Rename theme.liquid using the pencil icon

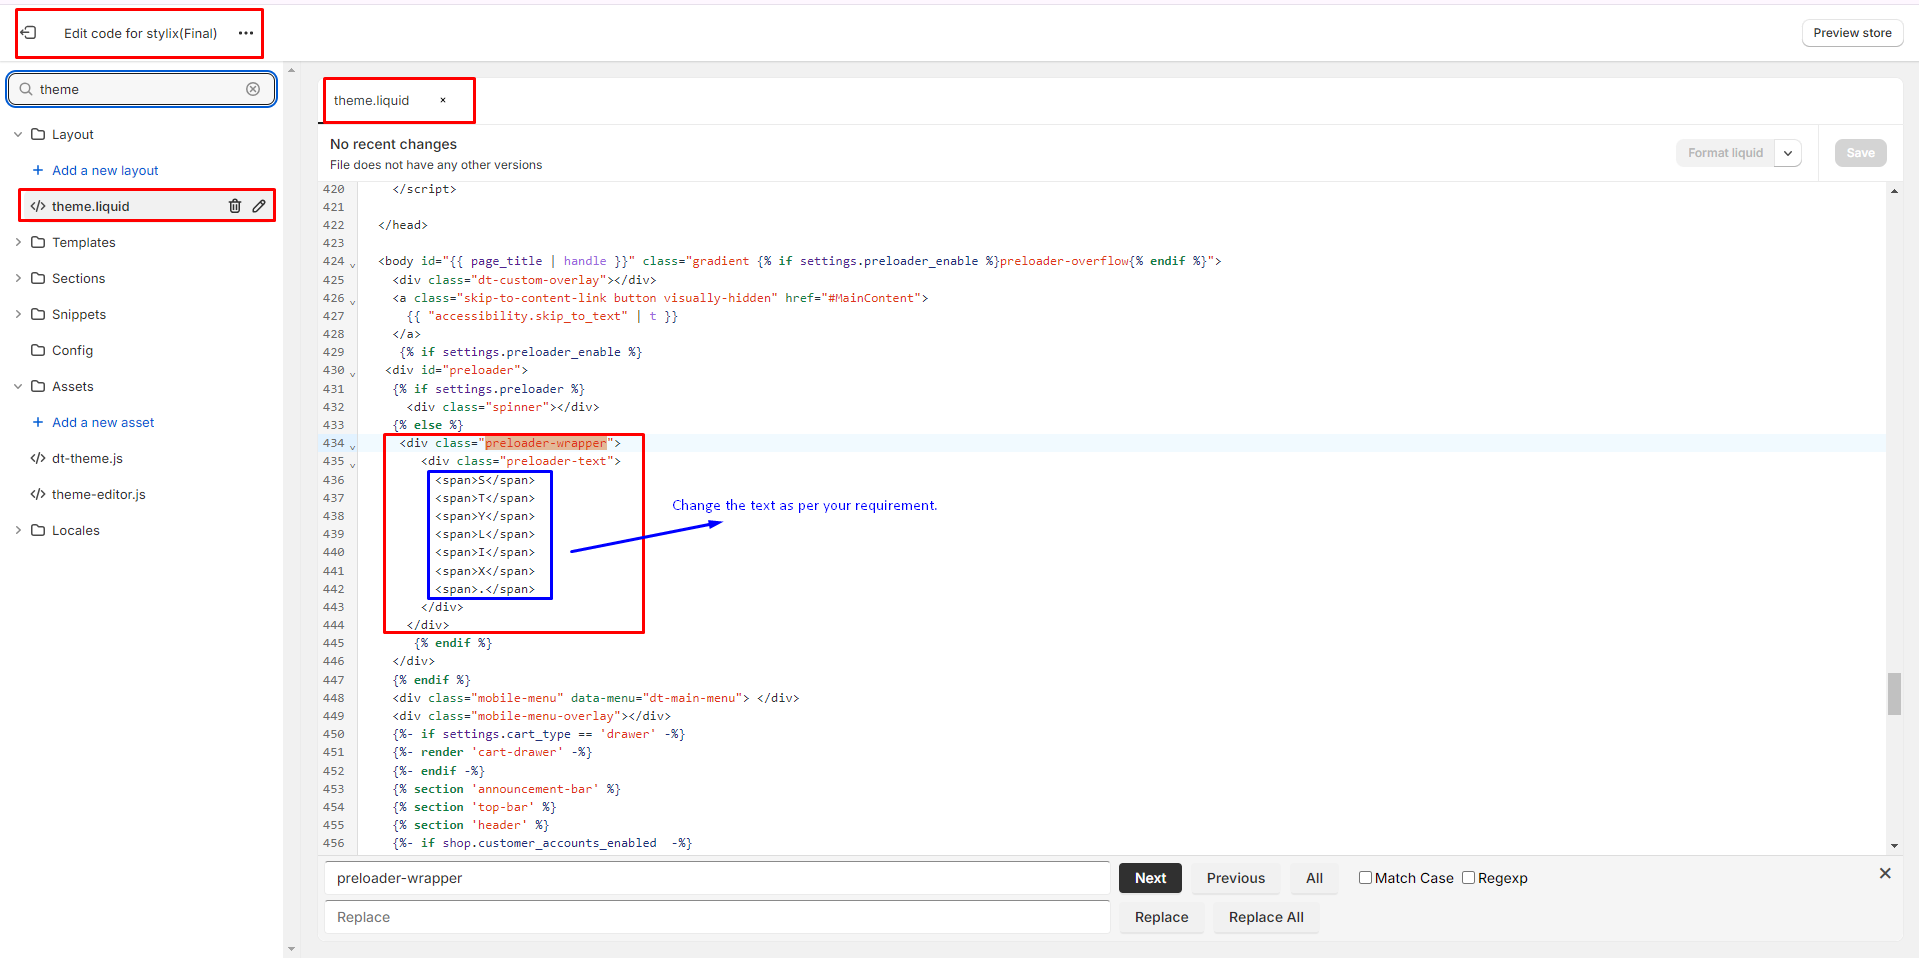259,206
